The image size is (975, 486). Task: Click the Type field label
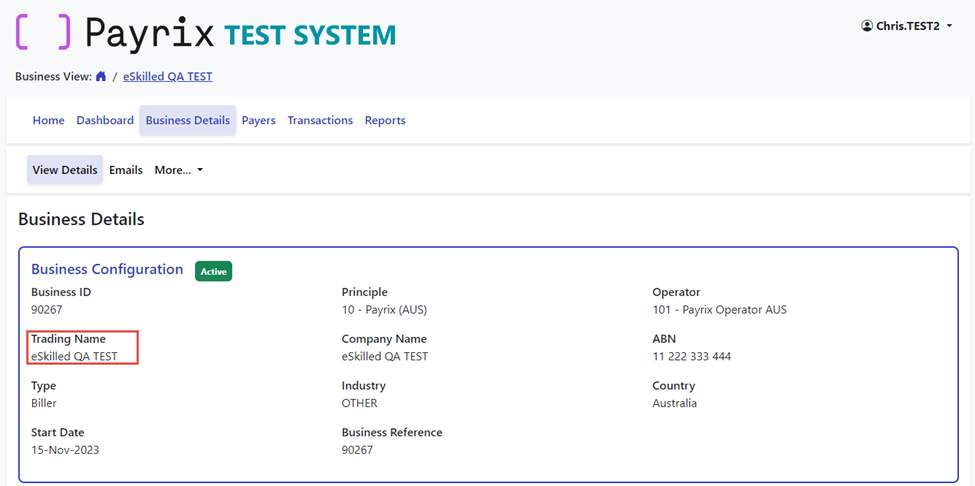point(44,386)
